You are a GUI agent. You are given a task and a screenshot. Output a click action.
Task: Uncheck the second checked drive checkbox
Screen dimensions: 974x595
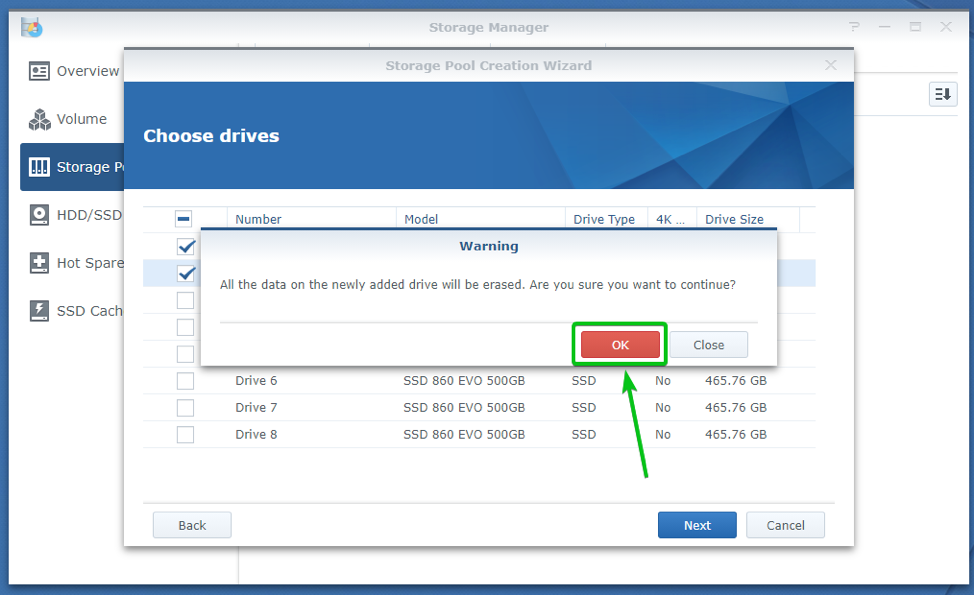(186, 273)
